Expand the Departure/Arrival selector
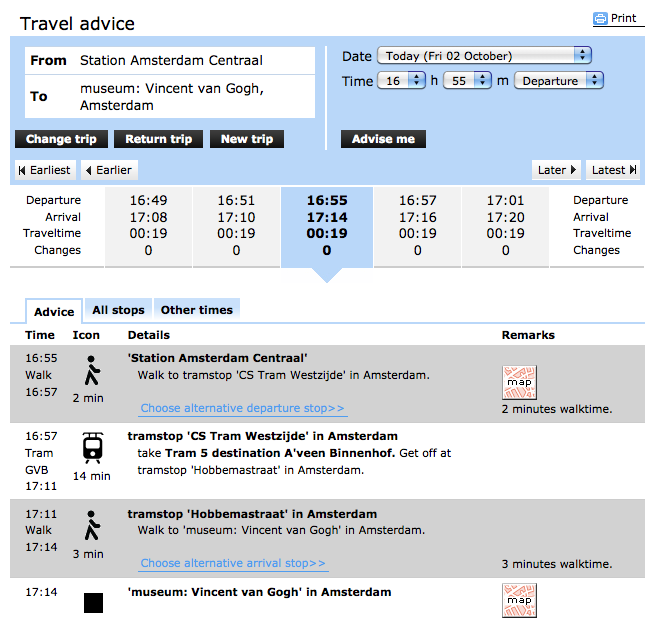Viewport: 658px width, 630px height. click(559, 81)
